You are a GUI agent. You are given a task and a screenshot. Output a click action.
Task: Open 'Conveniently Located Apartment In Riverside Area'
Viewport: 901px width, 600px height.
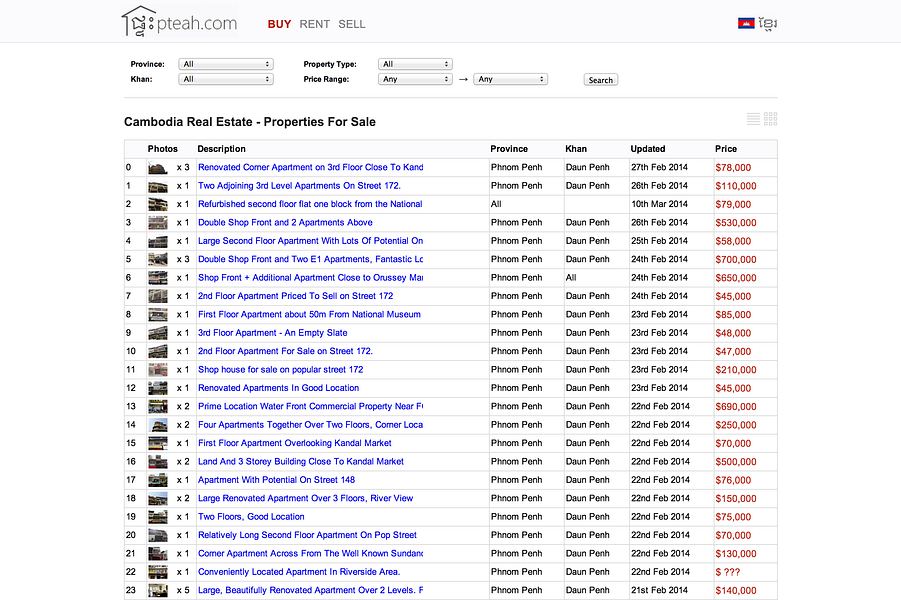[299, 572]
